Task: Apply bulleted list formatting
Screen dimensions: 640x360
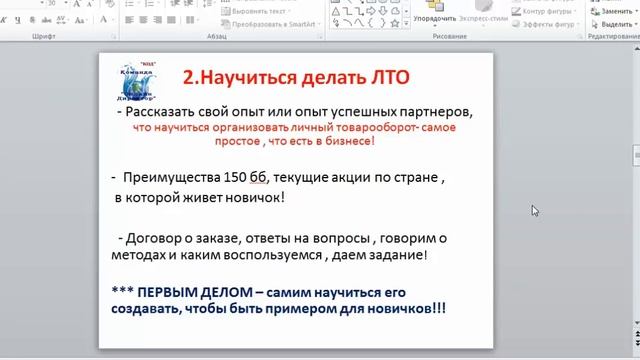Action: (129, 4)
